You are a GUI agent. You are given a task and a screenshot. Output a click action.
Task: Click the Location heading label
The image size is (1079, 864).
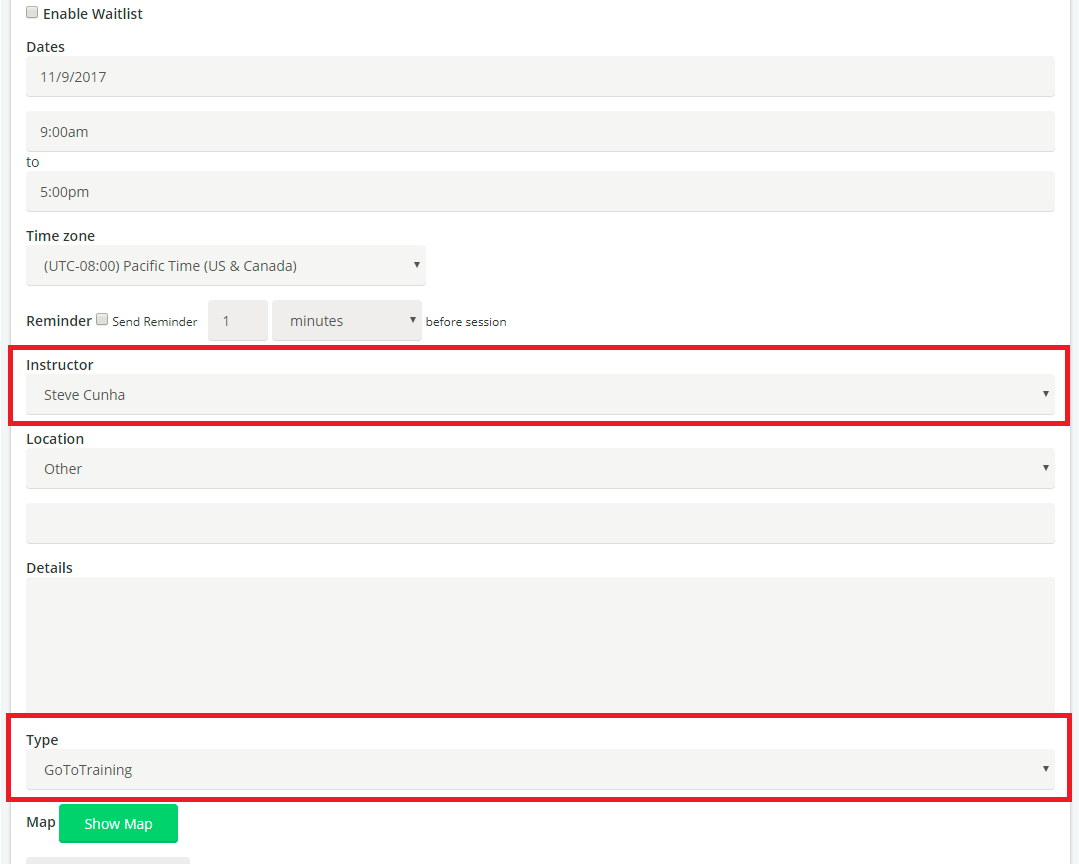point(55,439)
